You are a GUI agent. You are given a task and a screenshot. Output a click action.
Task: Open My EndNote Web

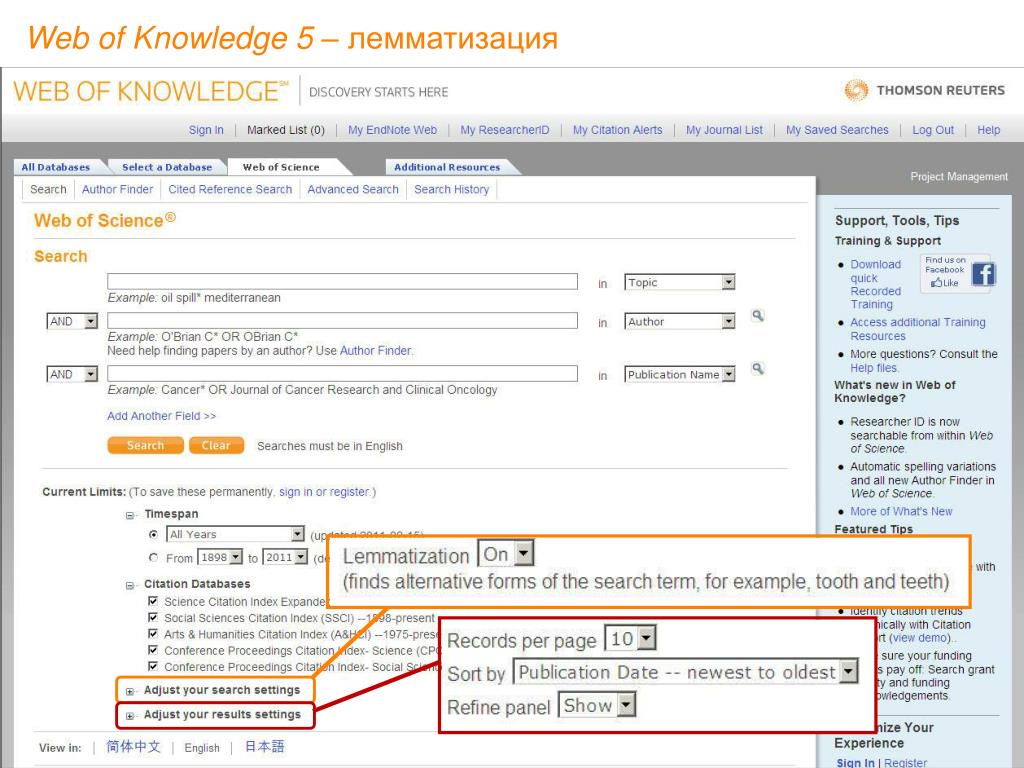click(x=392, y=130)
